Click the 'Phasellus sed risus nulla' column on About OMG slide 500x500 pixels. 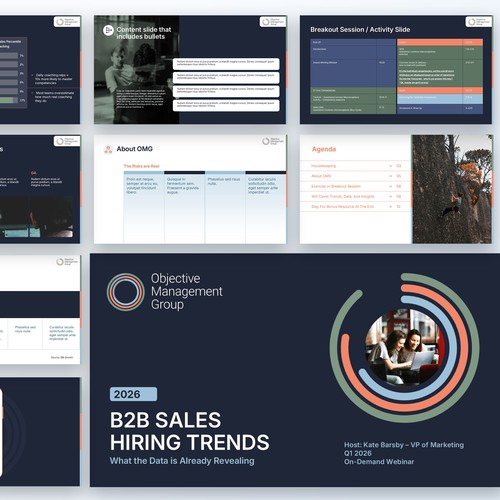click(224, 181)
